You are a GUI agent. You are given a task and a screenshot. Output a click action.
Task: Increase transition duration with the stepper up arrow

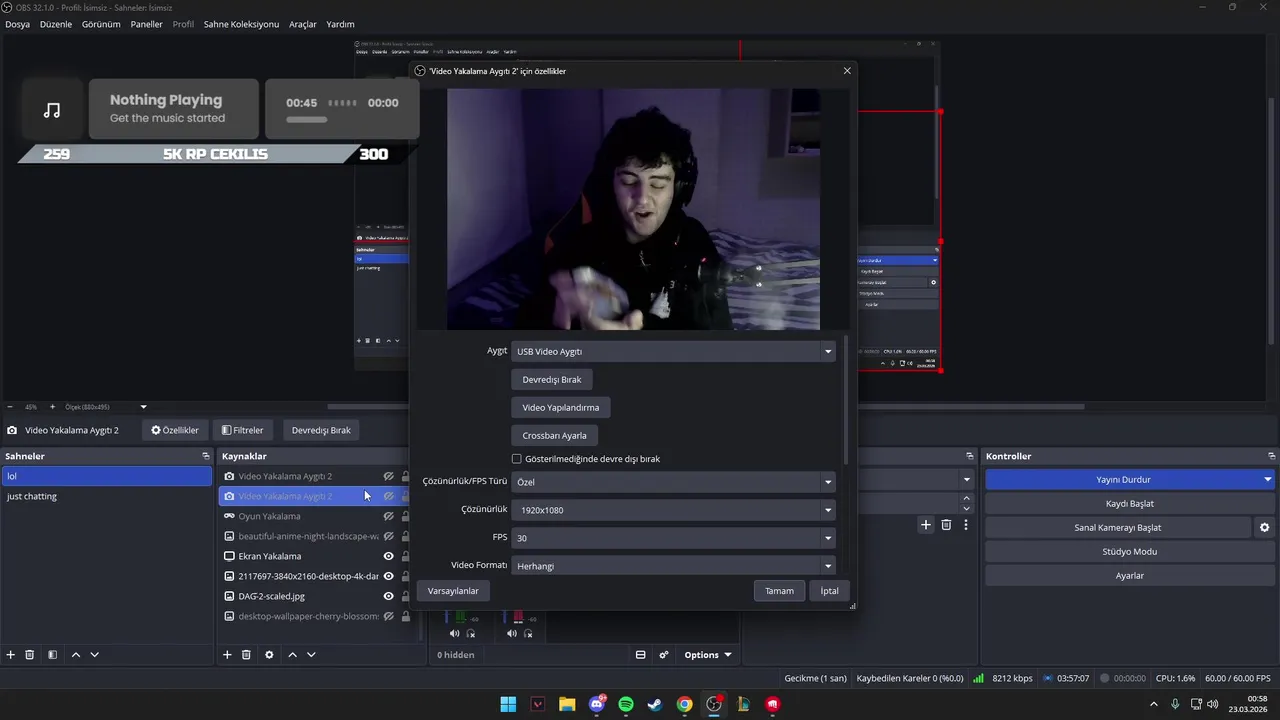[966, 498]
